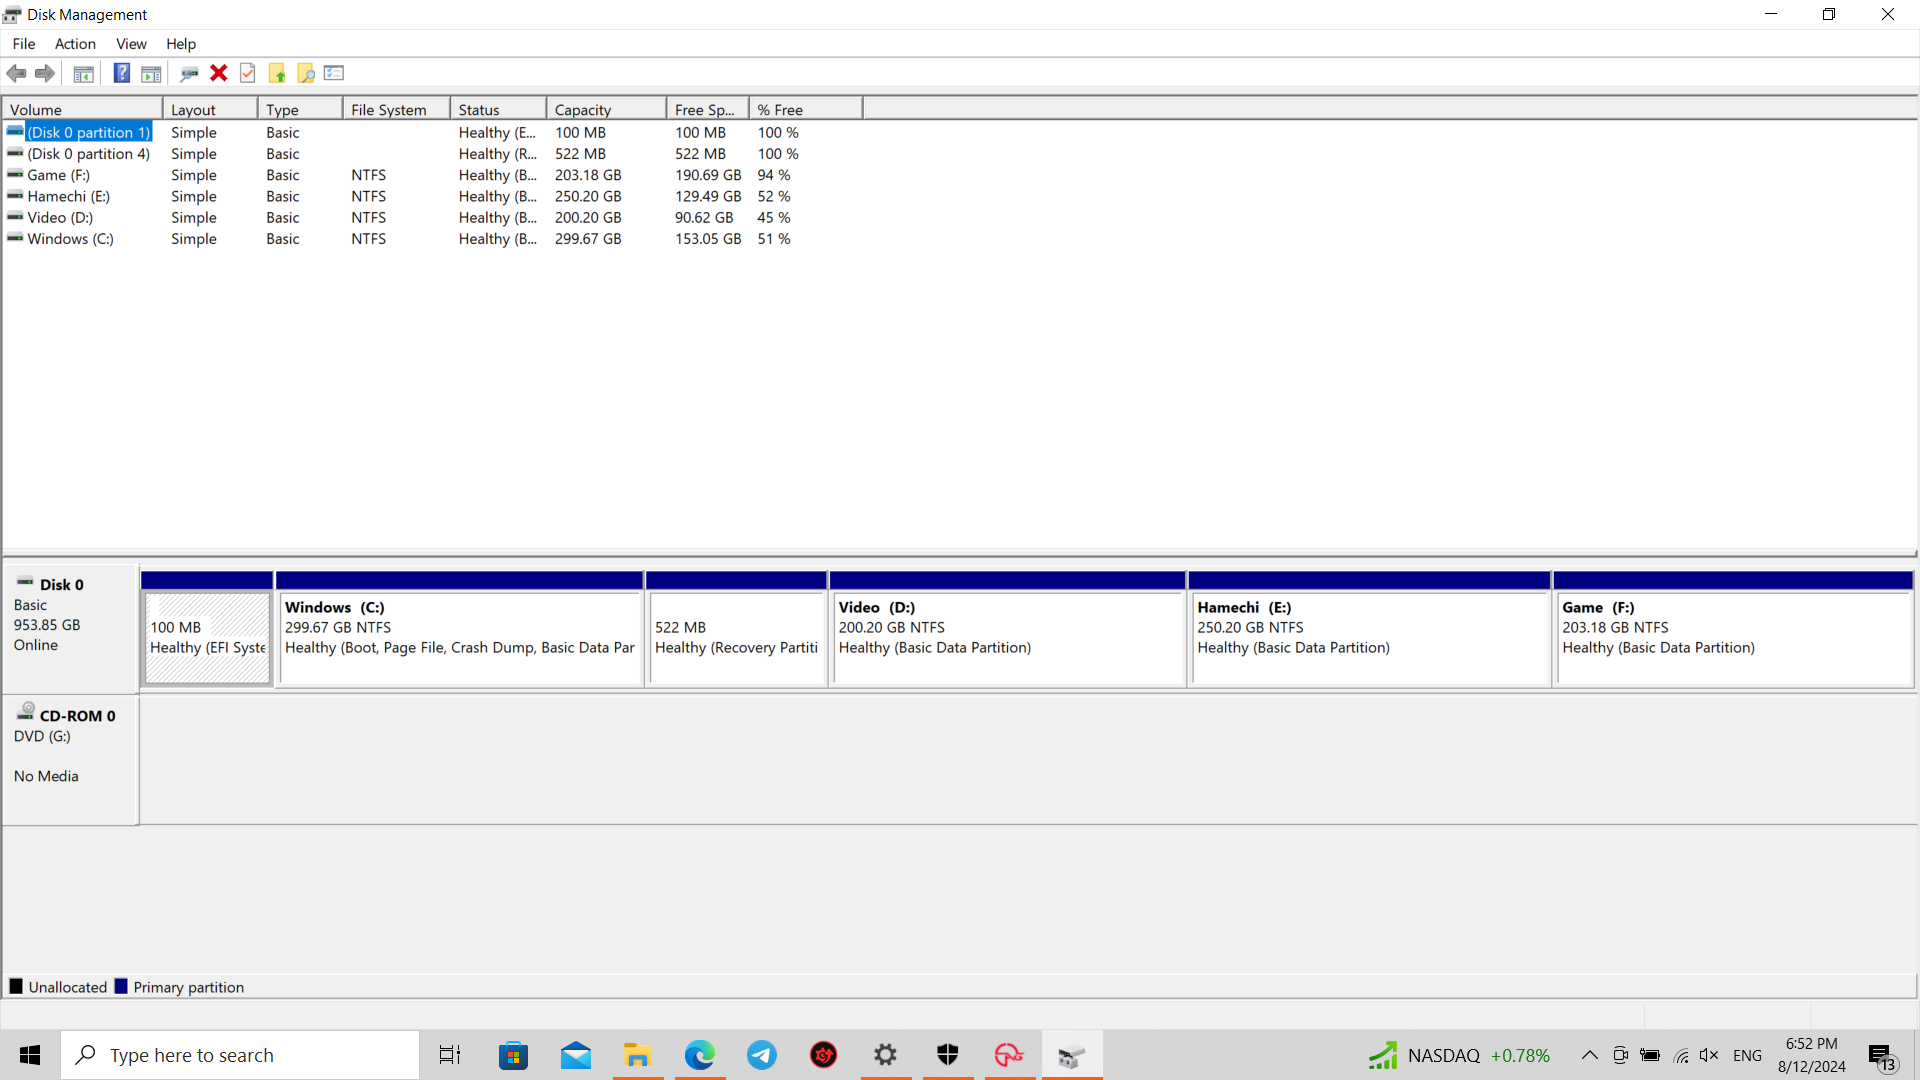Open the View menu
1920x1080 pixels.
click(131, 44)
